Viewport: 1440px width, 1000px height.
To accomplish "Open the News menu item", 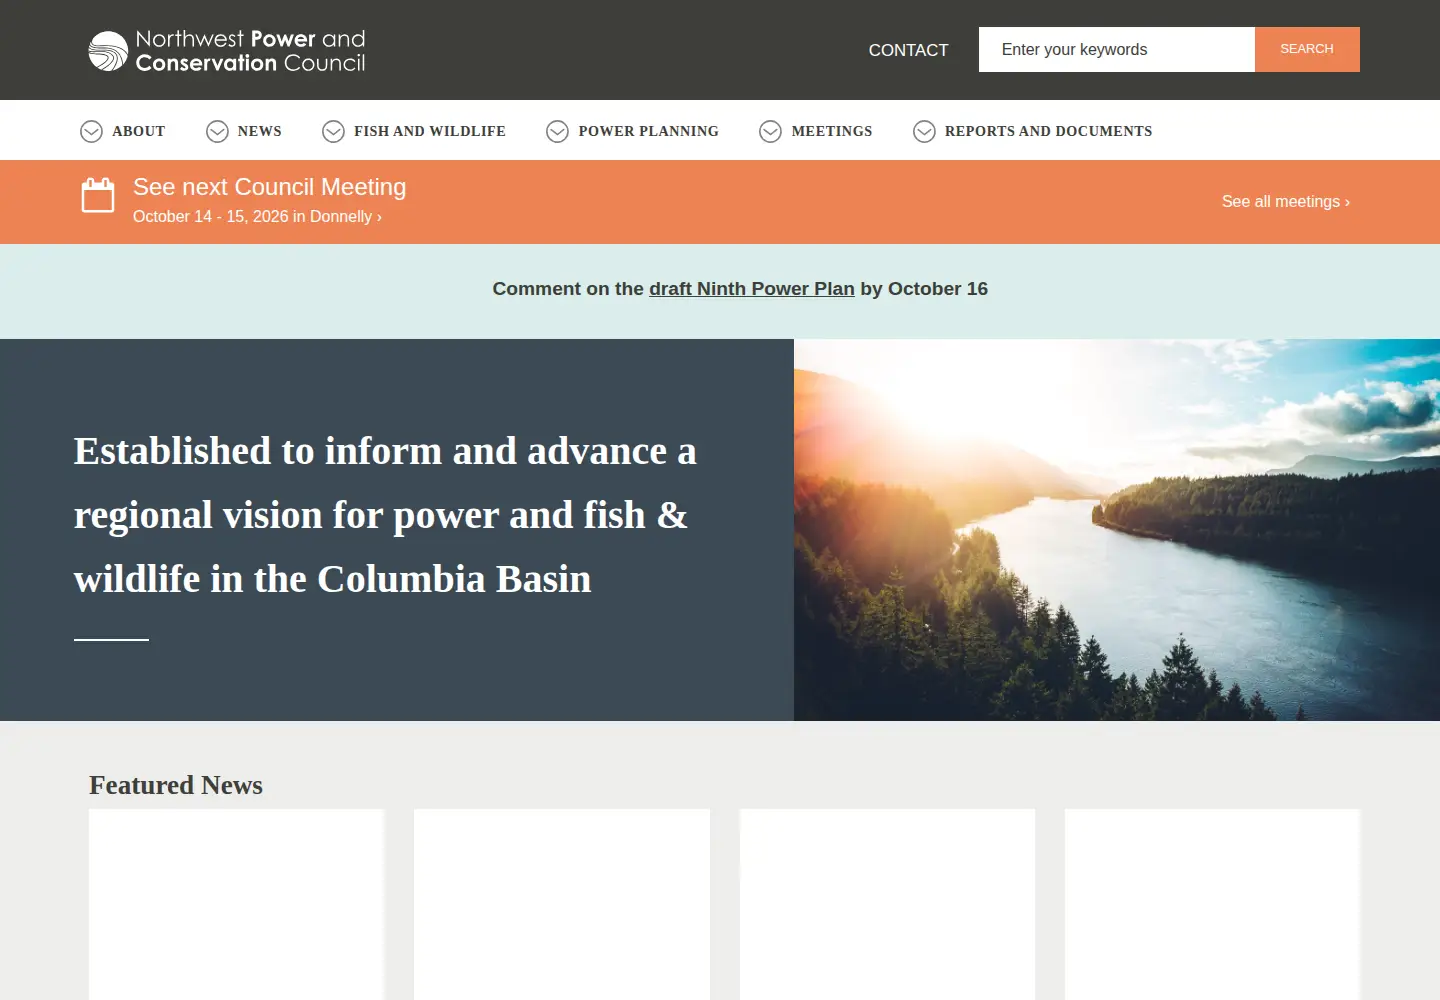I will pyautogui.click(x=260, y=131).
